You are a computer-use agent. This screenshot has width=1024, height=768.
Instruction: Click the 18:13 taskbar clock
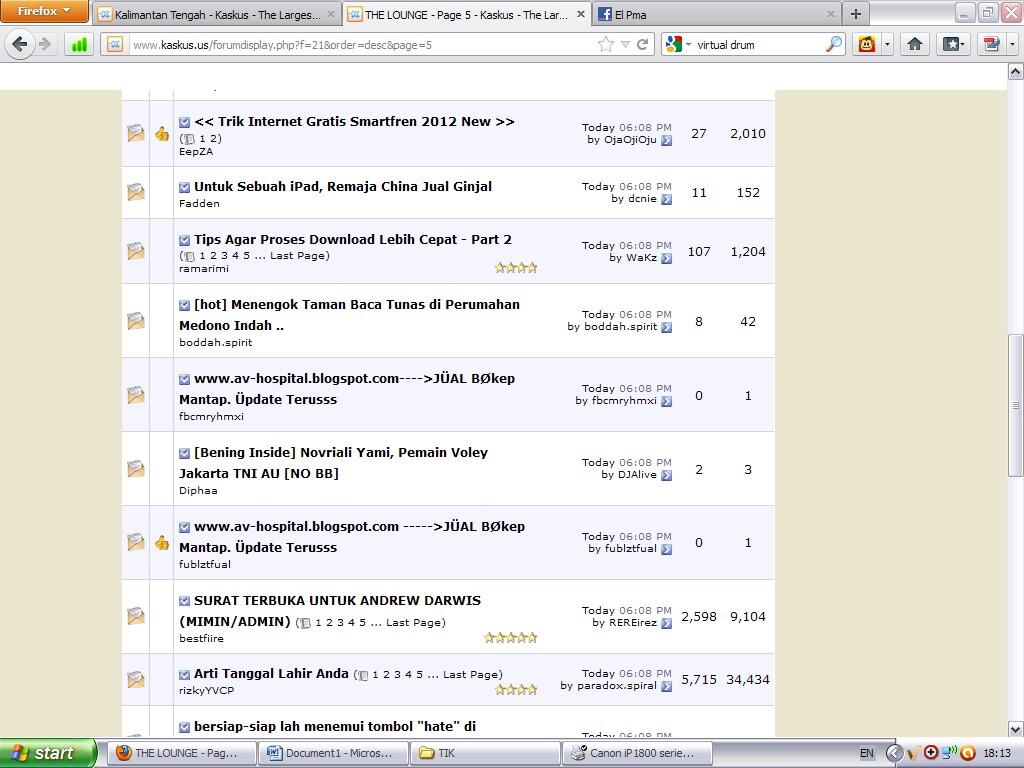coord(997,753)
